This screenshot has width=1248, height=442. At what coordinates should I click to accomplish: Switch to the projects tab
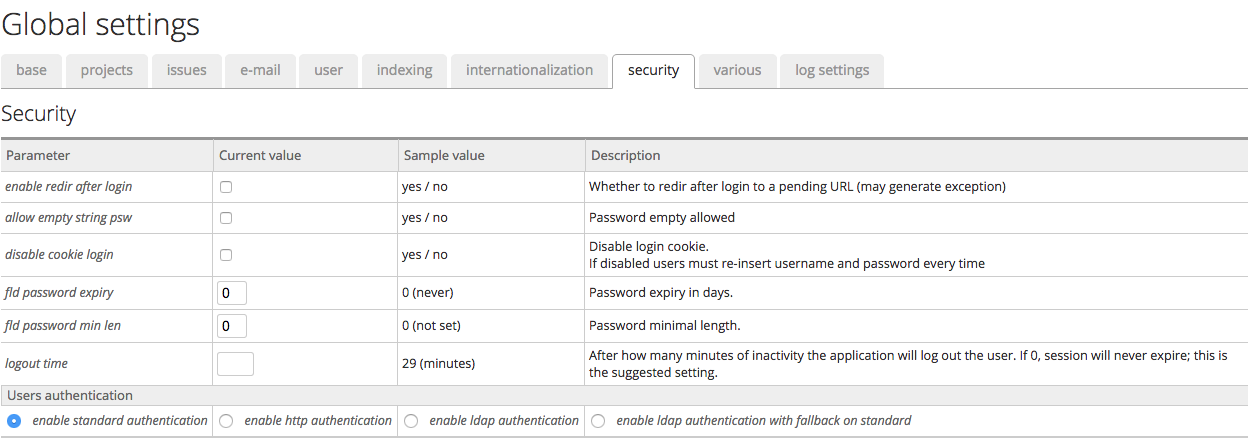pyautogui.click(x=107, y=70)
